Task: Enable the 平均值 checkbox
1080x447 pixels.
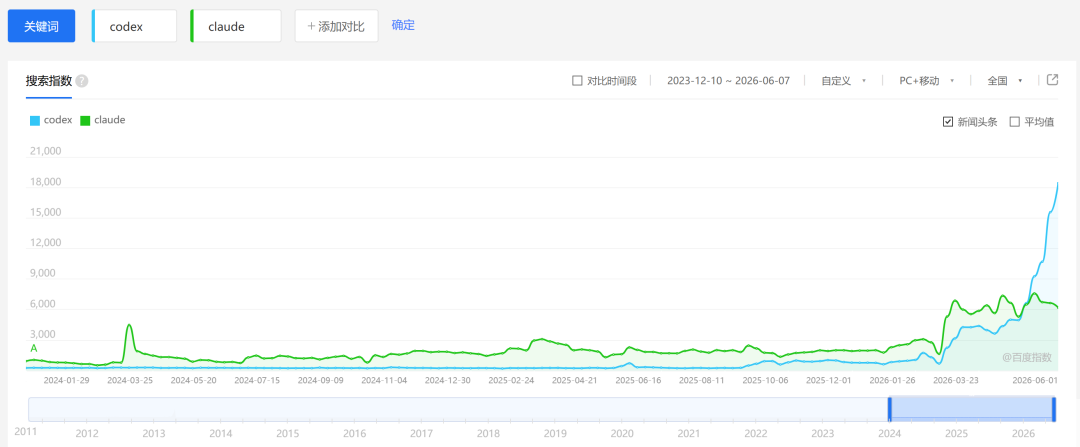Action: 1014,122
